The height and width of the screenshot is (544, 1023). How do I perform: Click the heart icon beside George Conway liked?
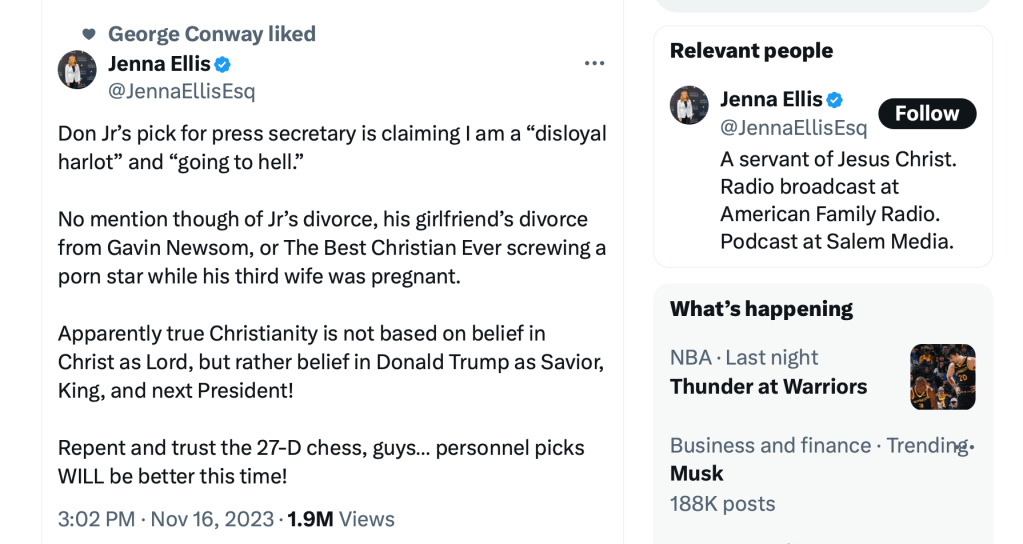(89, 34)
